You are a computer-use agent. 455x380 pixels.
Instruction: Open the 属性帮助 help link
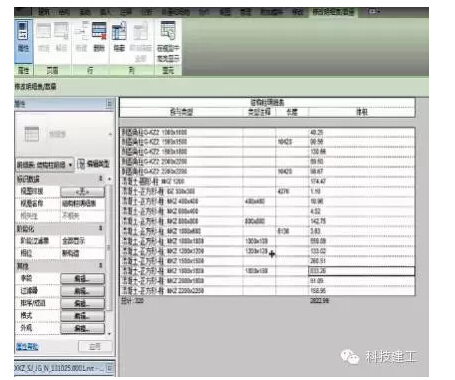[x=27, y=347]
